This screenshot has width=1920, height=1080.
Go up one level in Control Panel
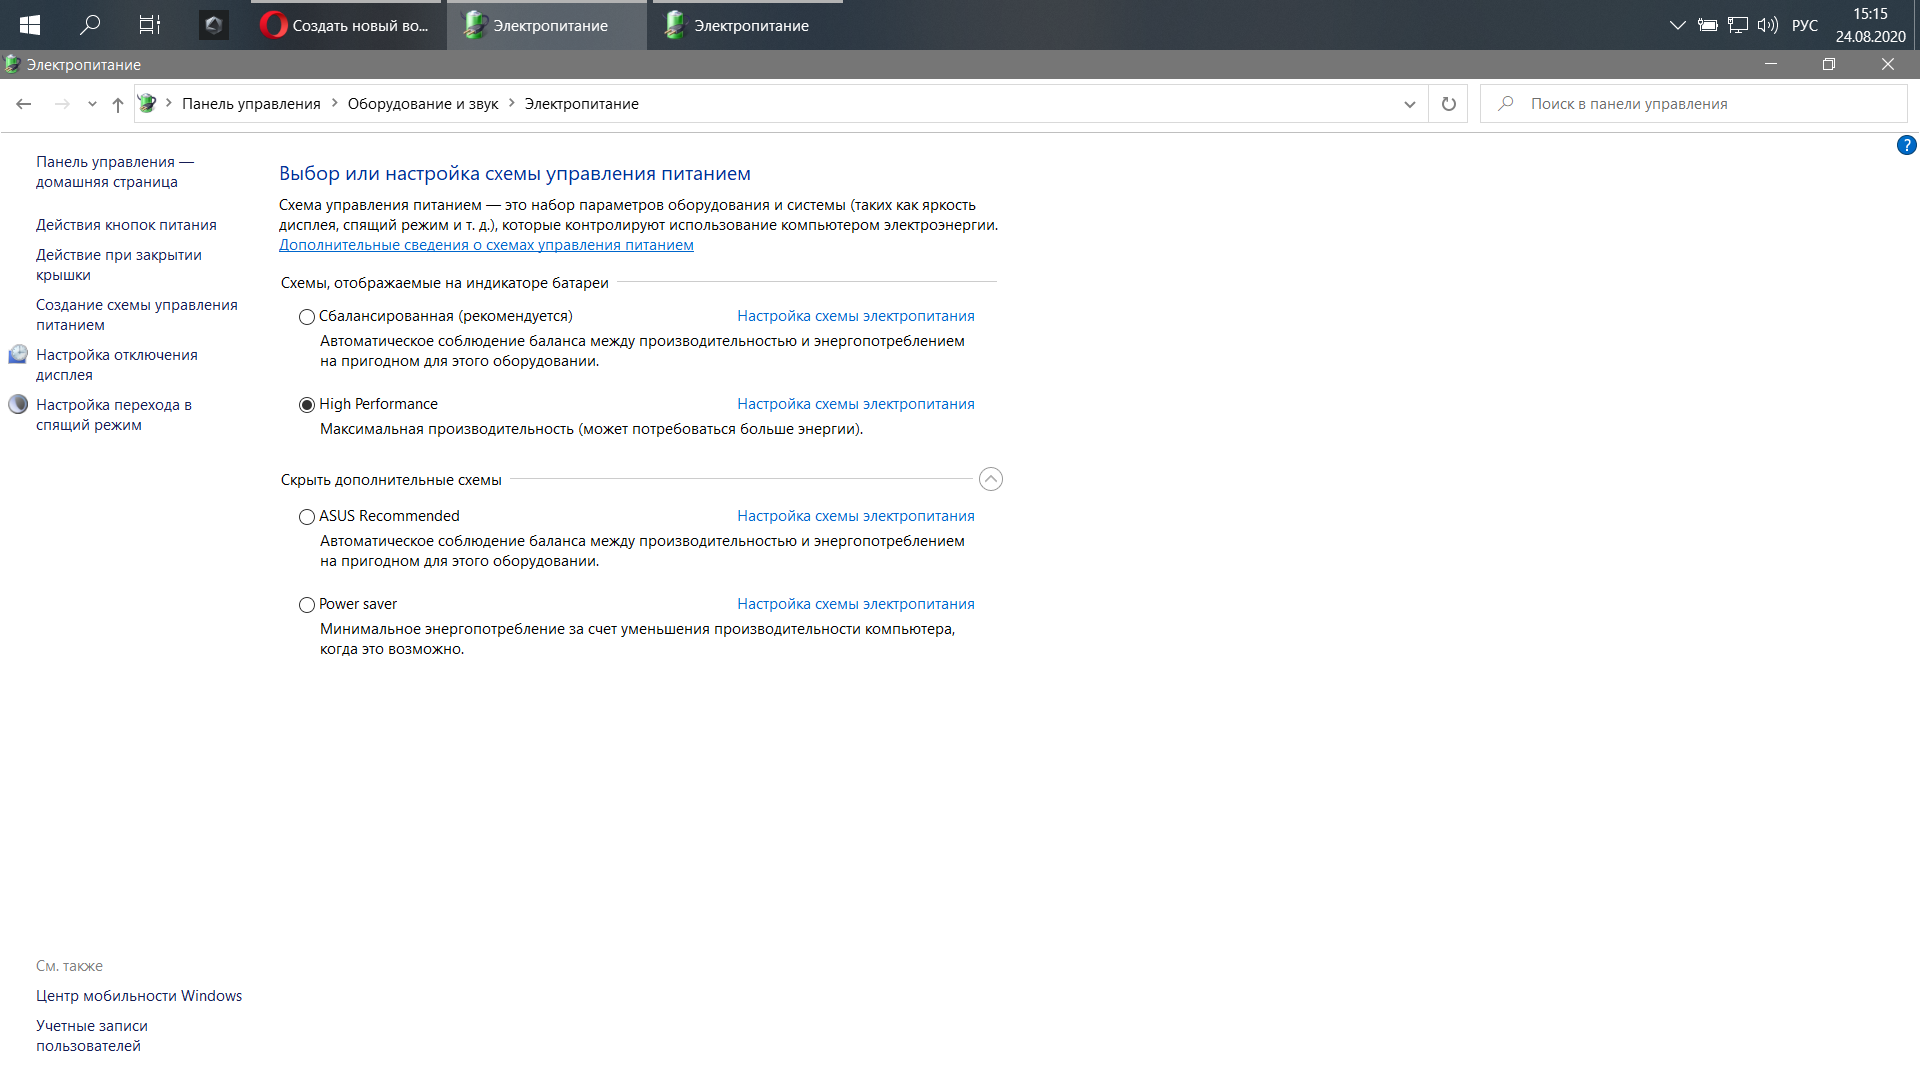(x=118, y=104)
